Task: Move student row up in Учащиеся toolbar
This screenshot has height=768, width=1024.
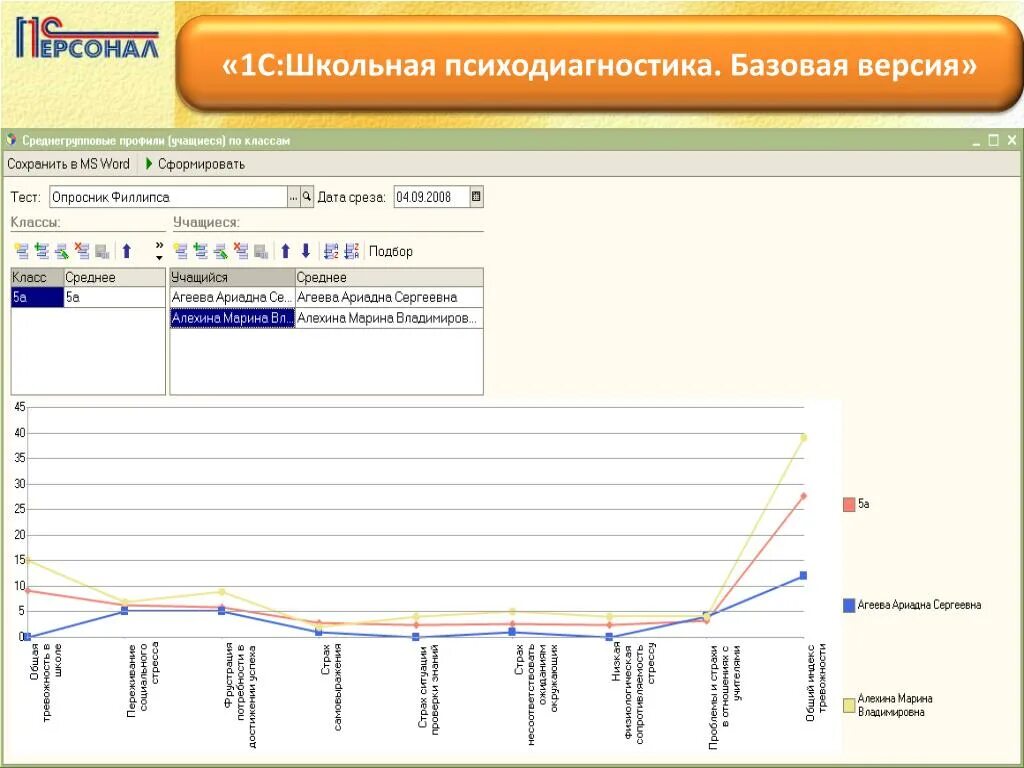Action: click(x=285, y=251)
